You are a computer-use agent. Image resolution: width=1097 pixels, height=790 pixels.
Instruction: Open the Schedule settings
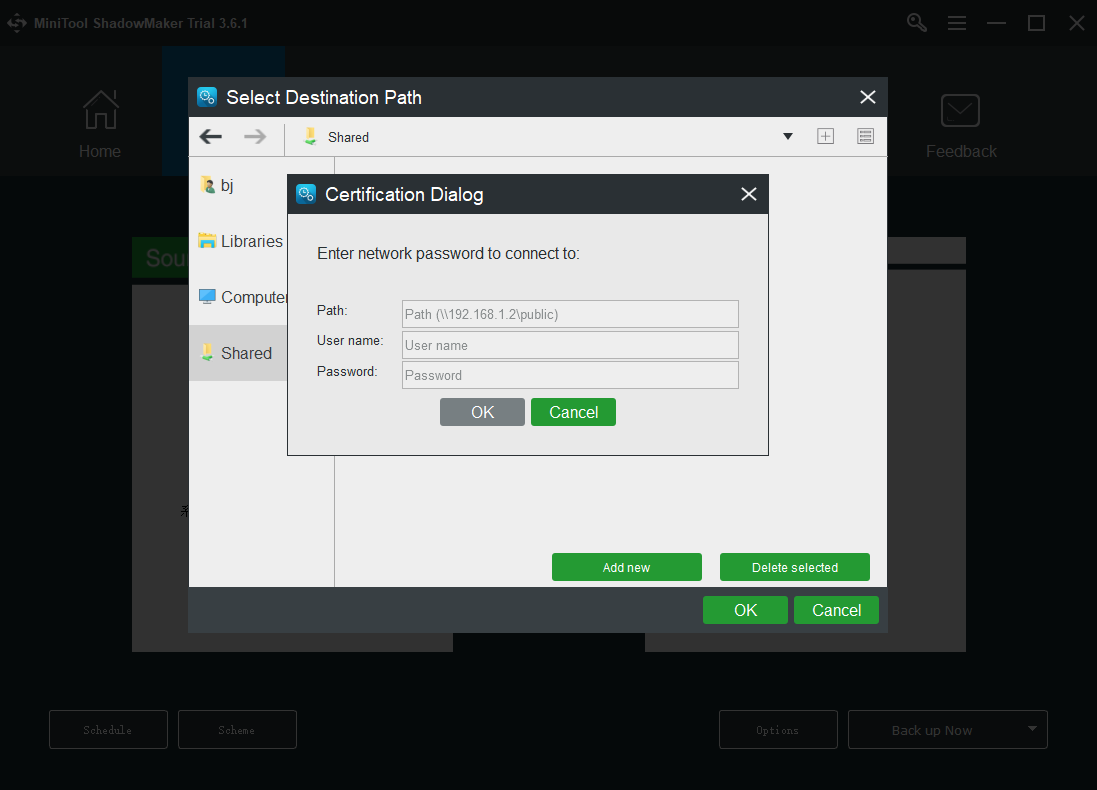(108, 730)
